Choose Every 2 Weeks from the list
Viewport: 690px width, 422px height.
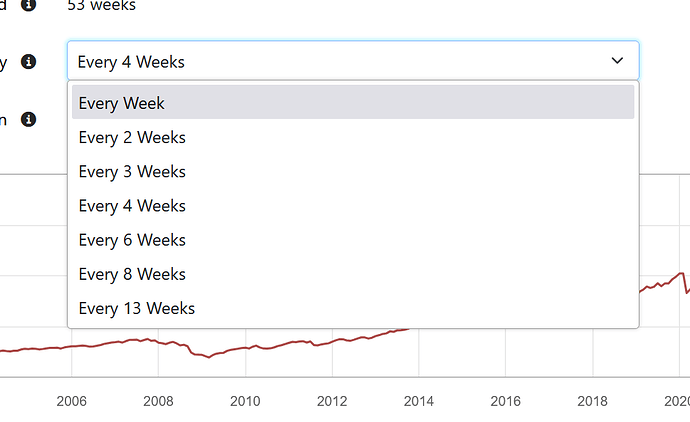click(353, 137)
